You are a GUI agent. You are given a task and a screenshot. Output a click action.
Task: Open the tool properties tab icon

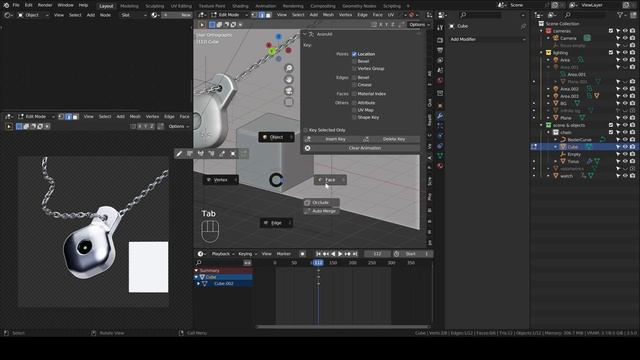[x=440, y=27]
